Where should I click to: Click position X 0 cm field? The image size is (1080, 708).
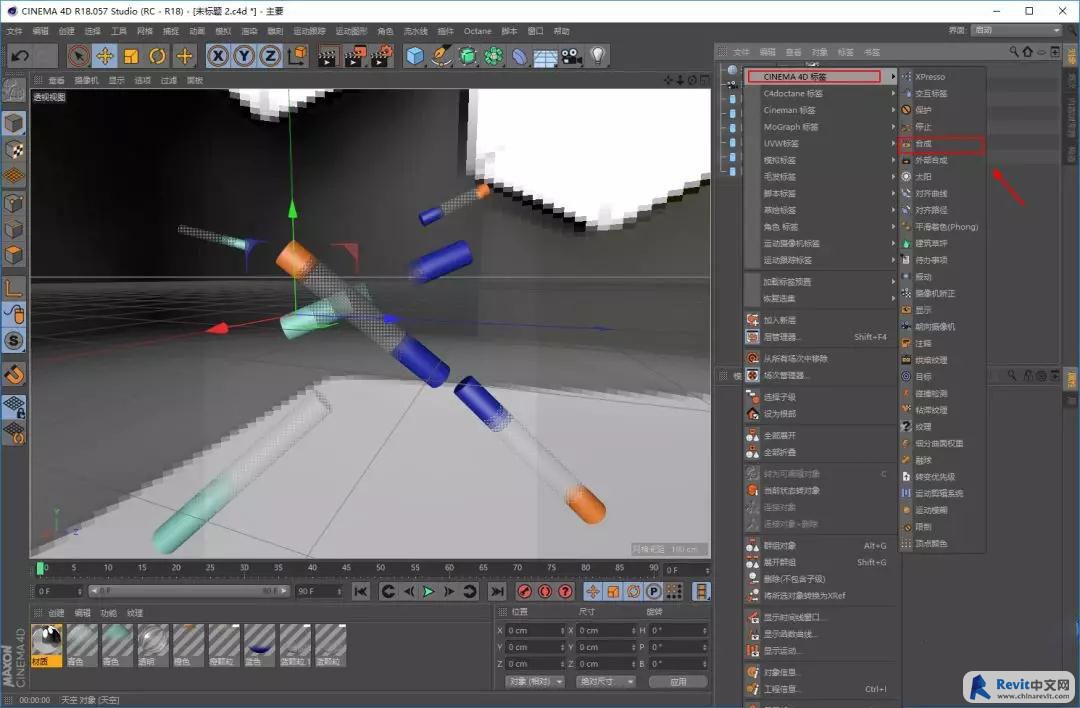tap(535, 631)
